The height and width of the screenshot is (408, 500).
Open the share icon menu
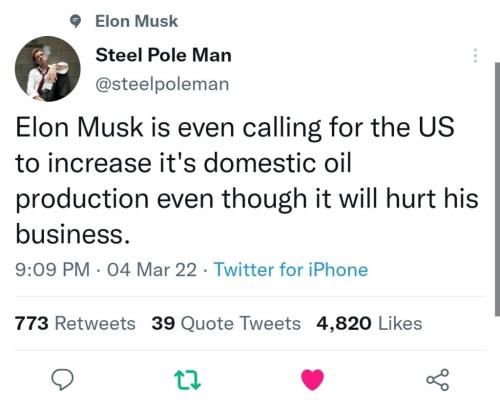point(438,380)
